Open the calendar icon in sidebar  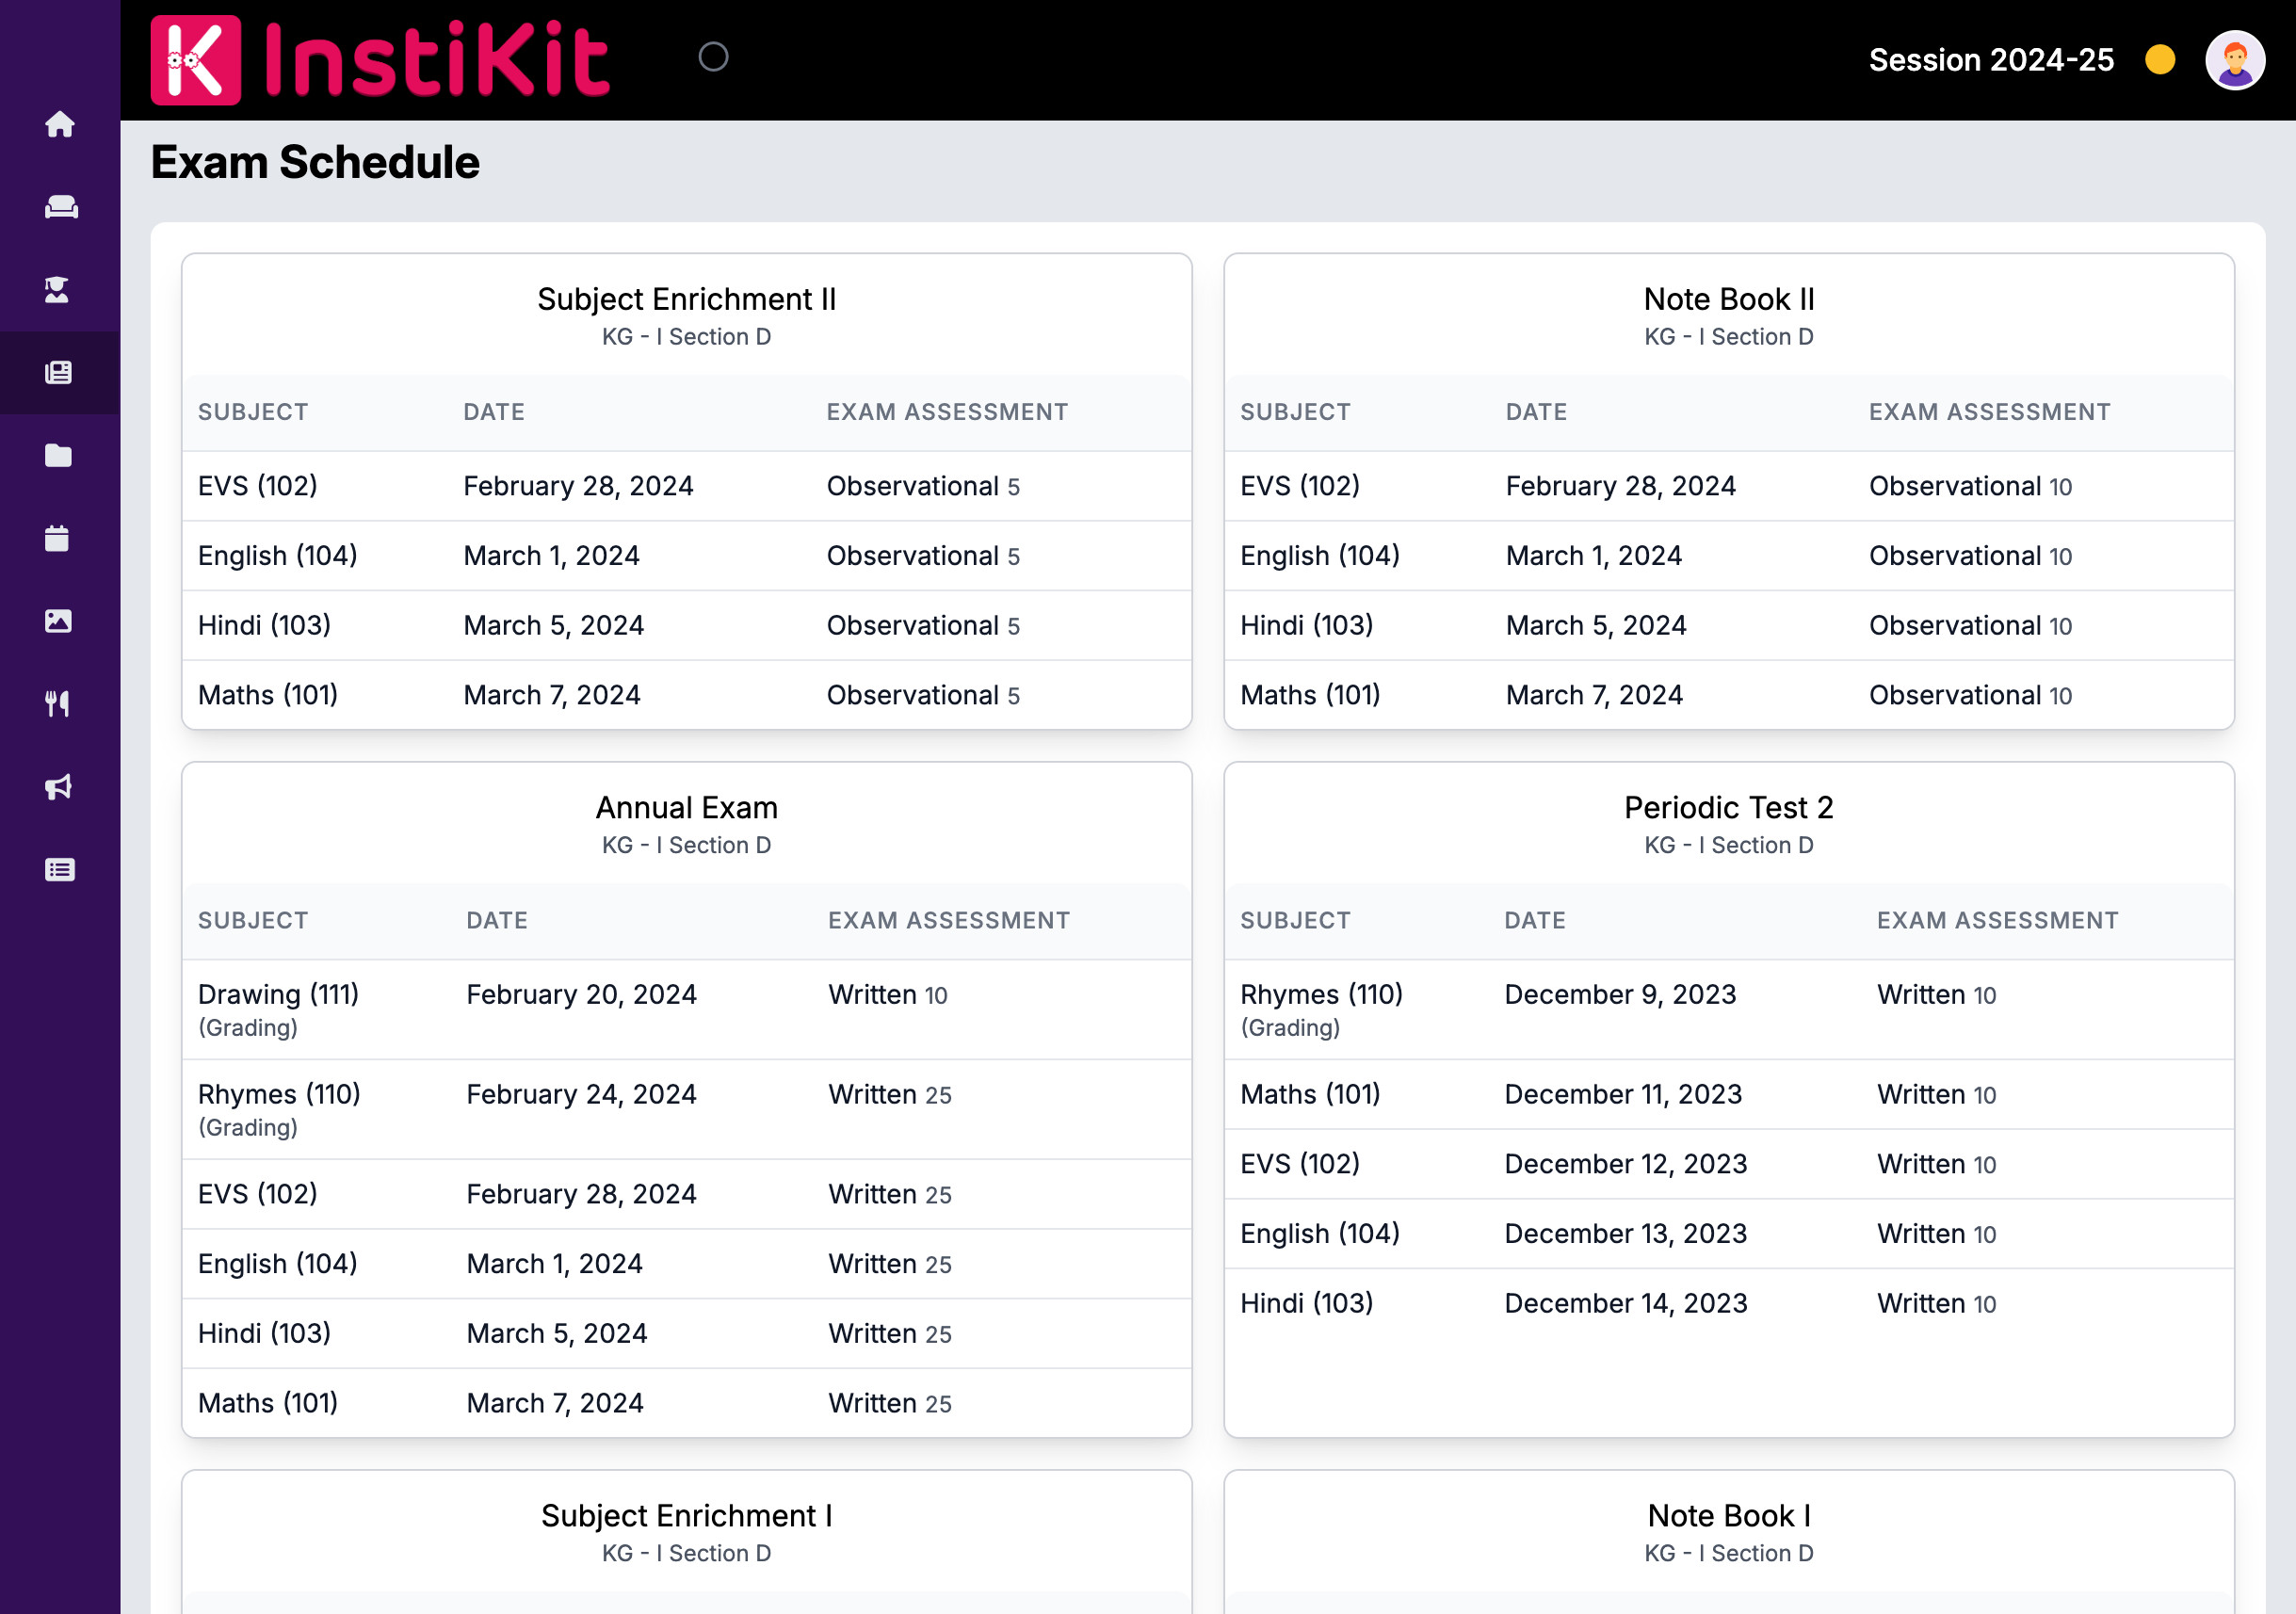pyautogui.click(x=58, y=539)
